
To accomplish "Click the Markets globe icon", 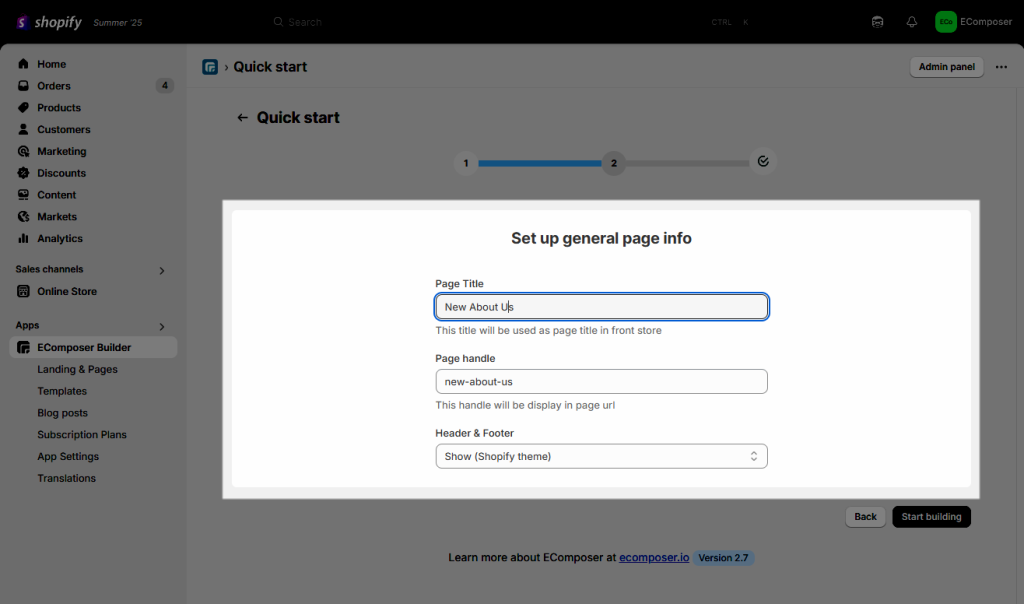I will pos(24,216).
